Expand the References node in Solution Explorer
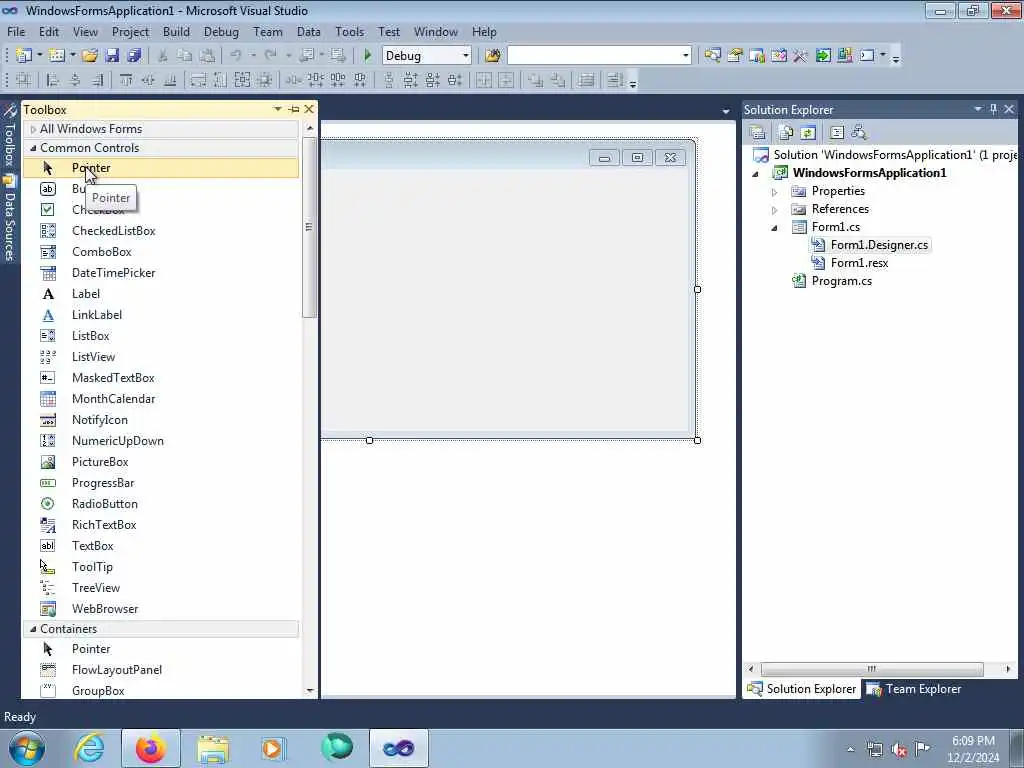Screen dimensions: 1024x768 tap(775, 210)
